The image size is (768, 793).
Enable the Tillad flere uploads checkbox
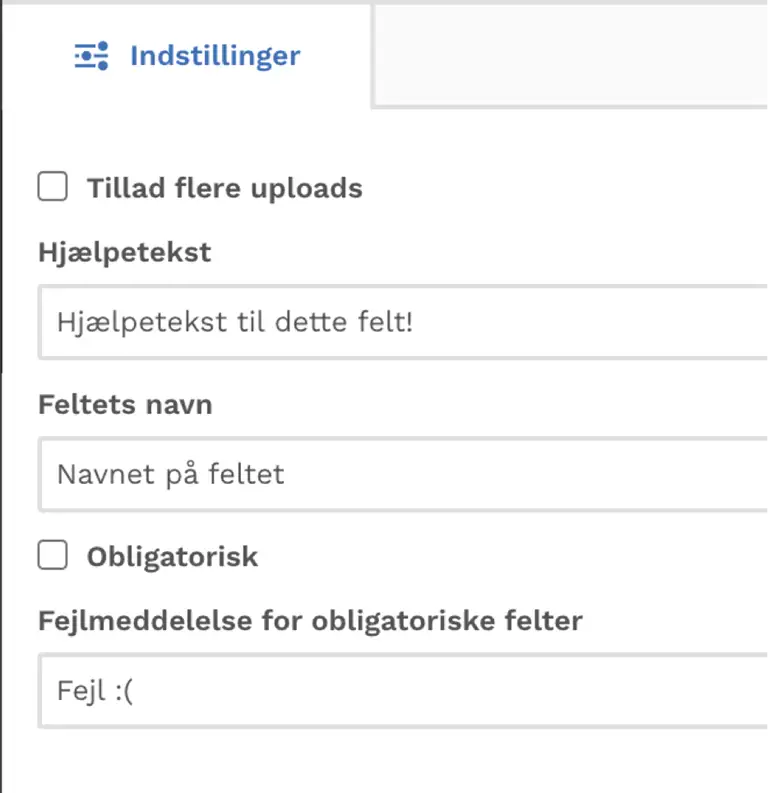[x=53, y=186]
